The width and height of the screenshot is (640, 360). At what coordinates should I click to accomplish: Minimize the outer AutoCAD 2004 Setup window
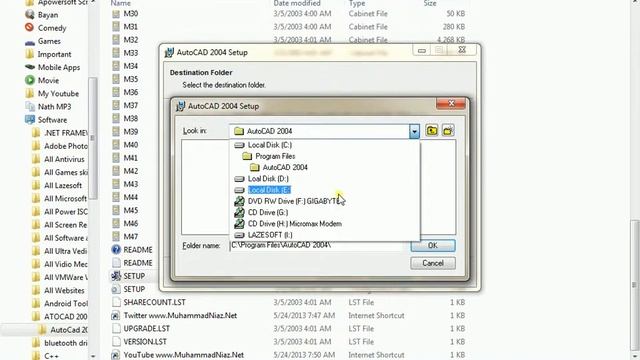point(422,50)
